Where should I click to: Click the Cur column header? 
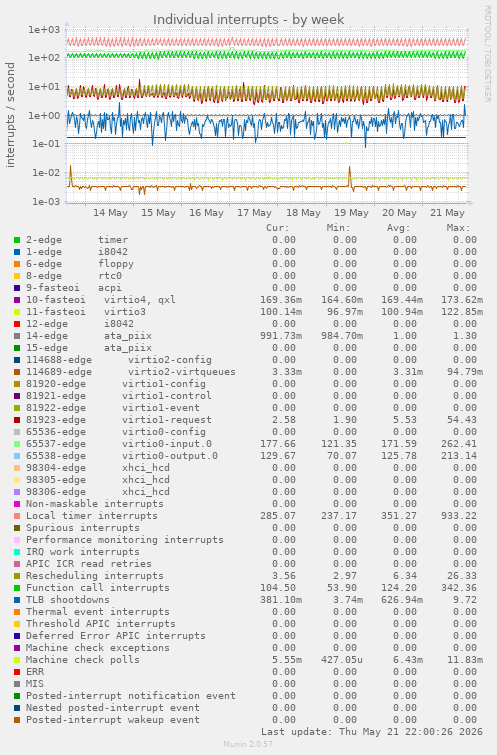coord(278,228)
